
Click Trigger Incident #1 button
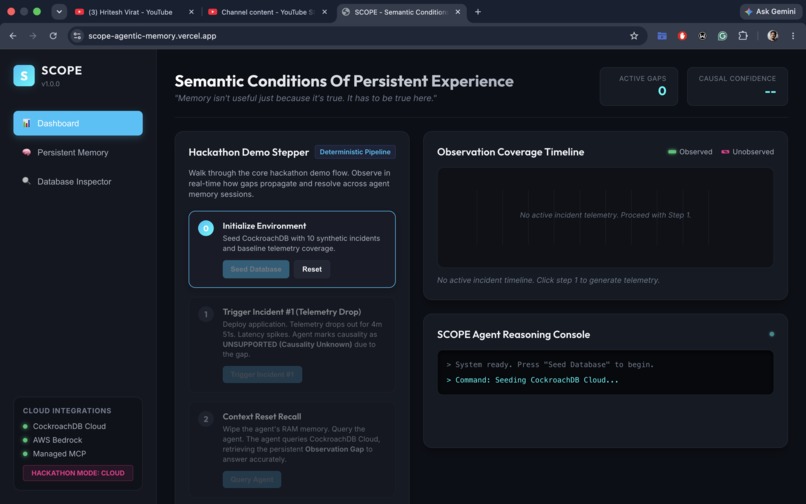262,374
